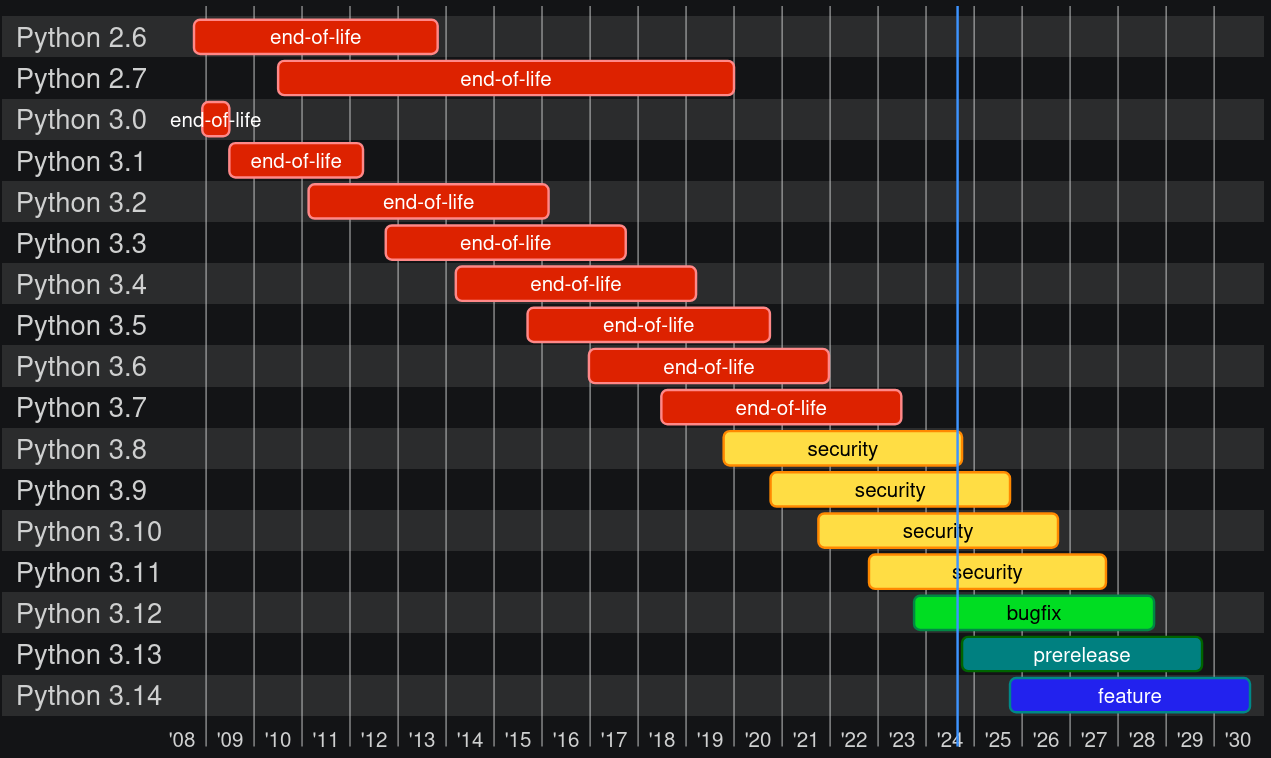Viewport: 1271px width, 758px height.
Task: Click the Python 3.9 security bar
Action: (889, 490)
